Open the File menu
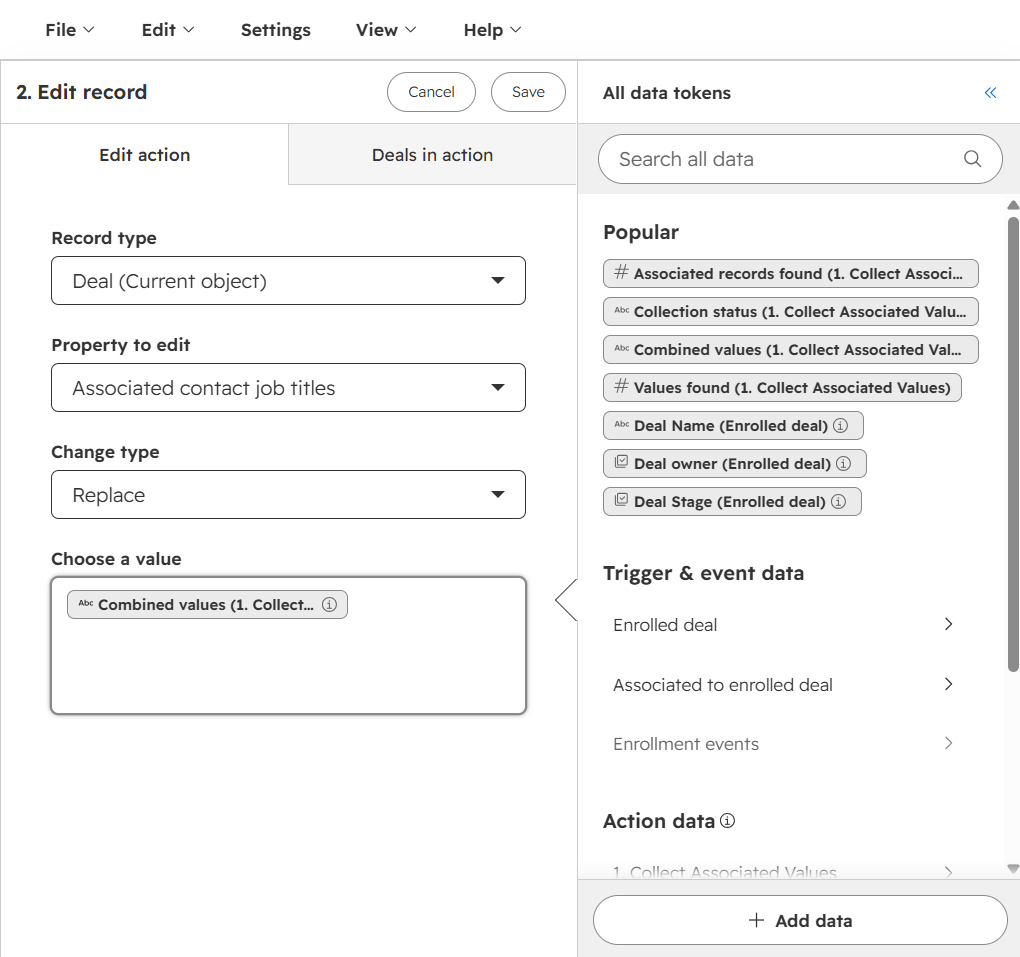 pos(70,30)
